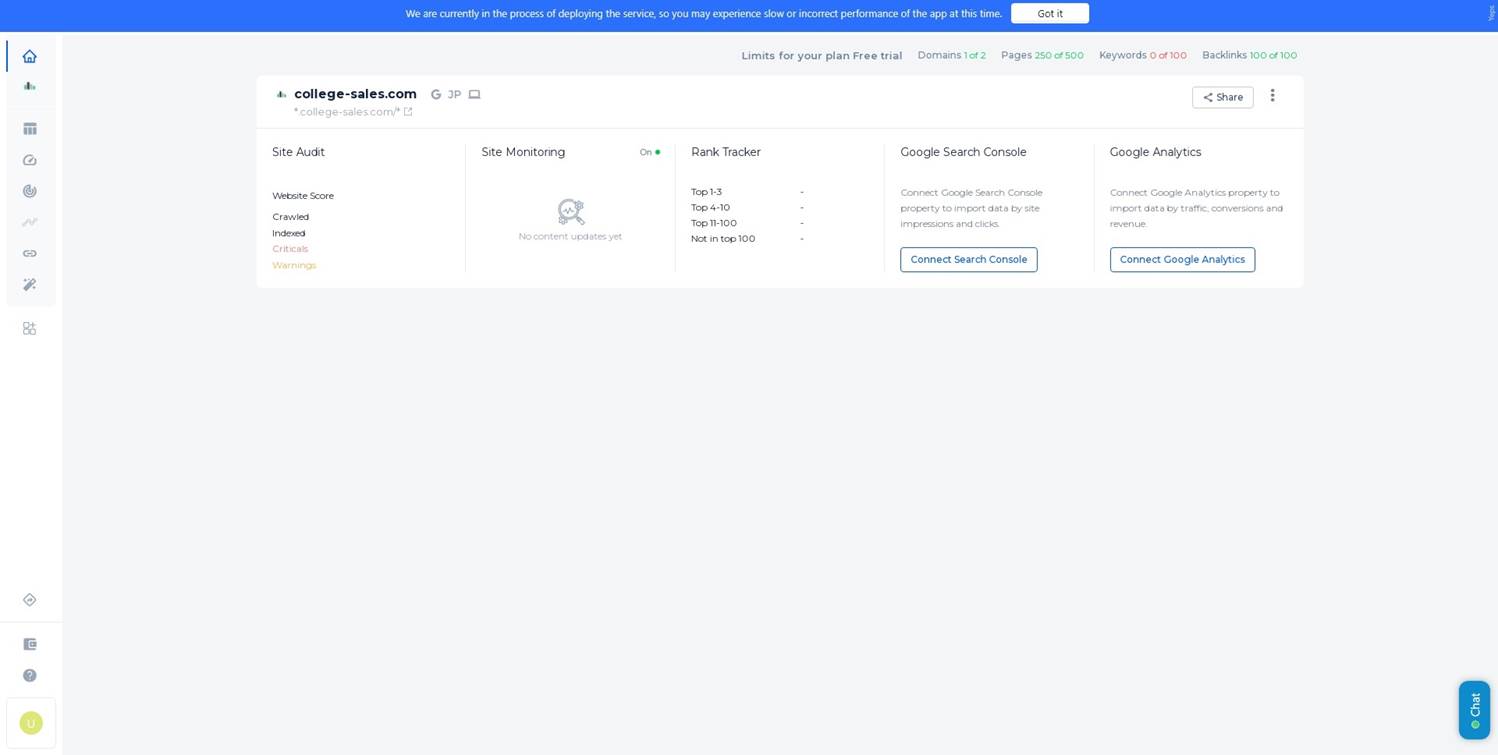
Task: Dismiss the banner with Got it
Action: tap(1050, 13)
